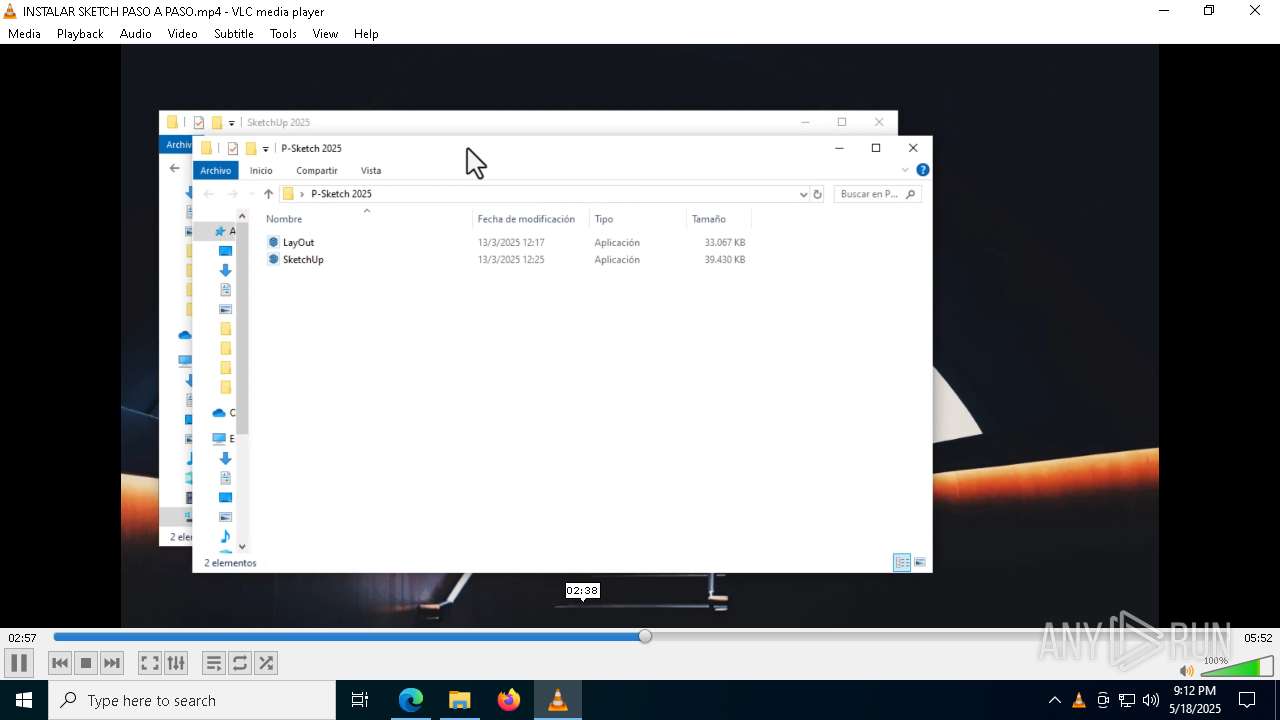
Task: Jump to previous media in playlist
Action: pyautogui.click(x=60, y=663)
